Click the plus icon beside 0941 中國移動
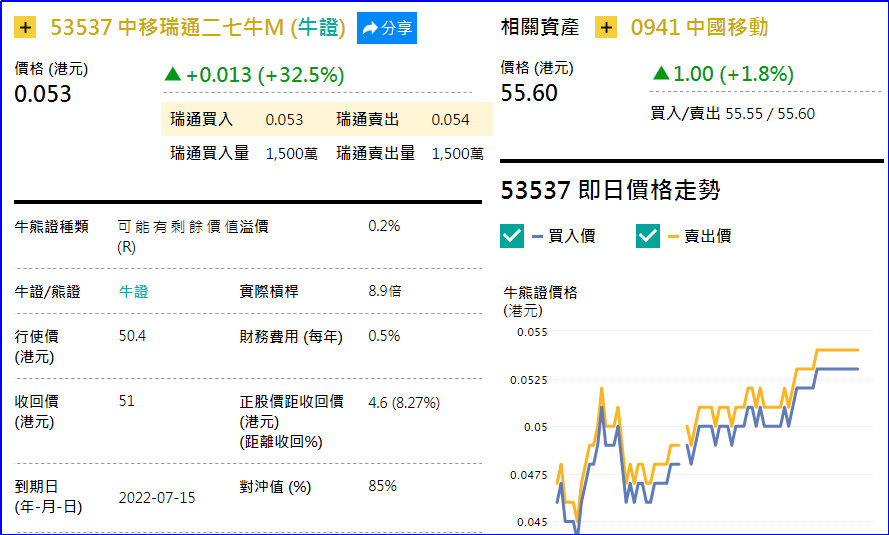Screen dimensions: 889x535 point(606,28)
